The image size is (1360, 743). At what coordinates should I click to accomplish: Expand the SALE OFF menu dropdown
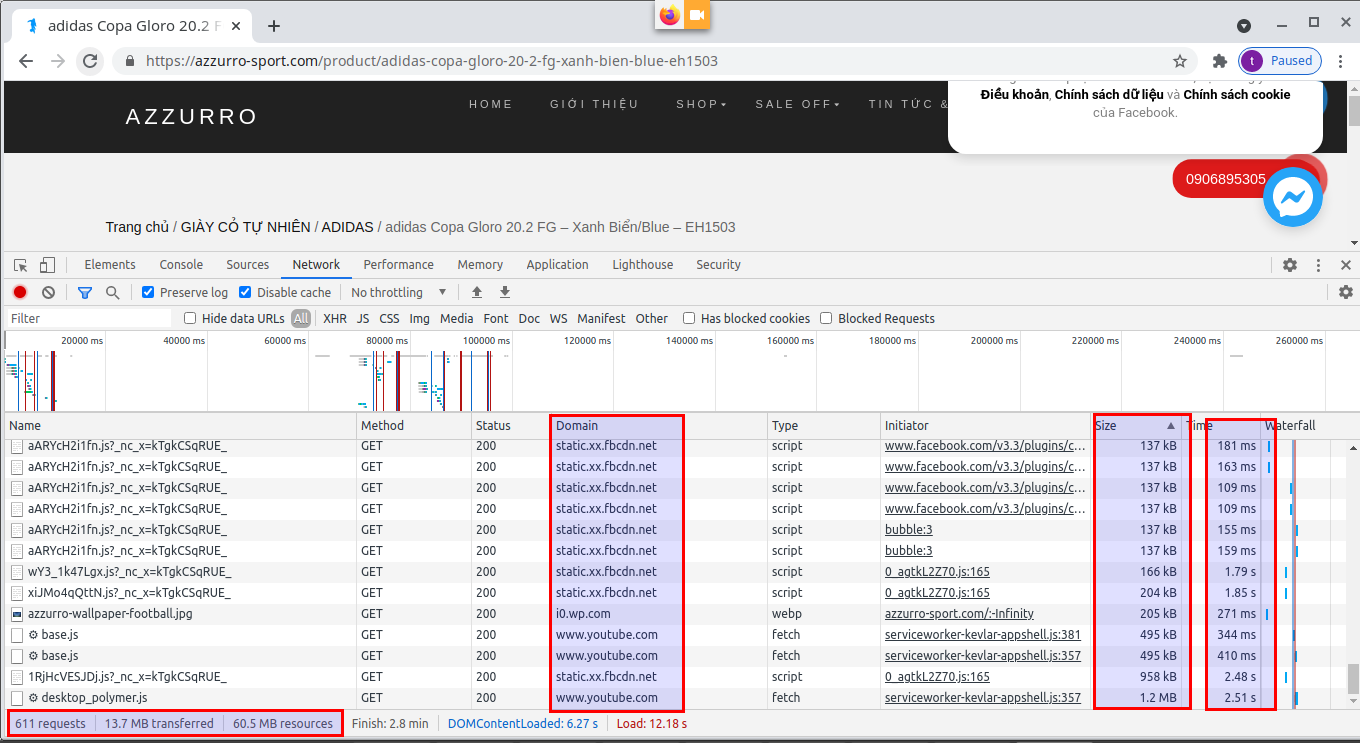798,104
